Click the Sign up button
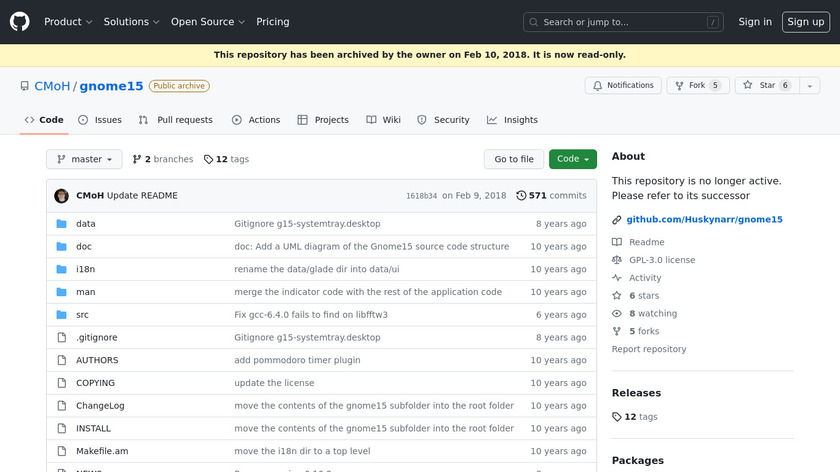This screenshot has width=840, height=472. 805,22
